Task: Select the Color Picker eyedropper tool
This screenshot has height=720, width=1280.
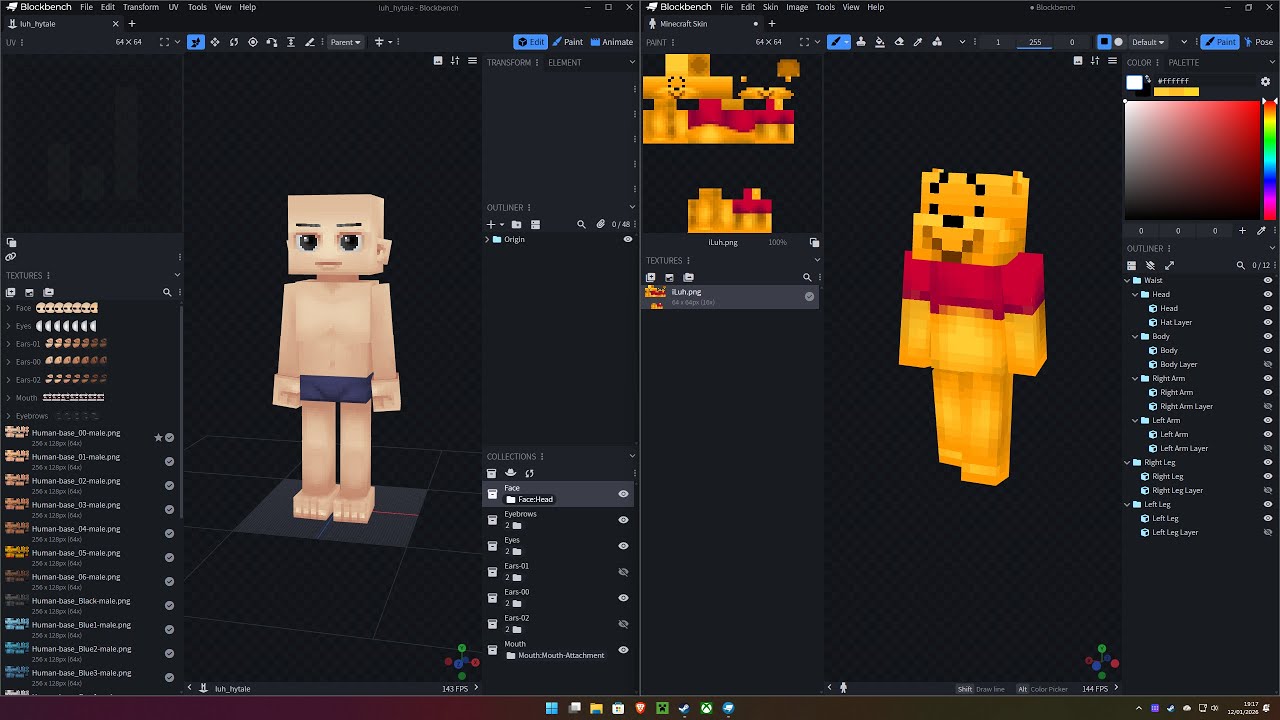Action: coord(918,42)
